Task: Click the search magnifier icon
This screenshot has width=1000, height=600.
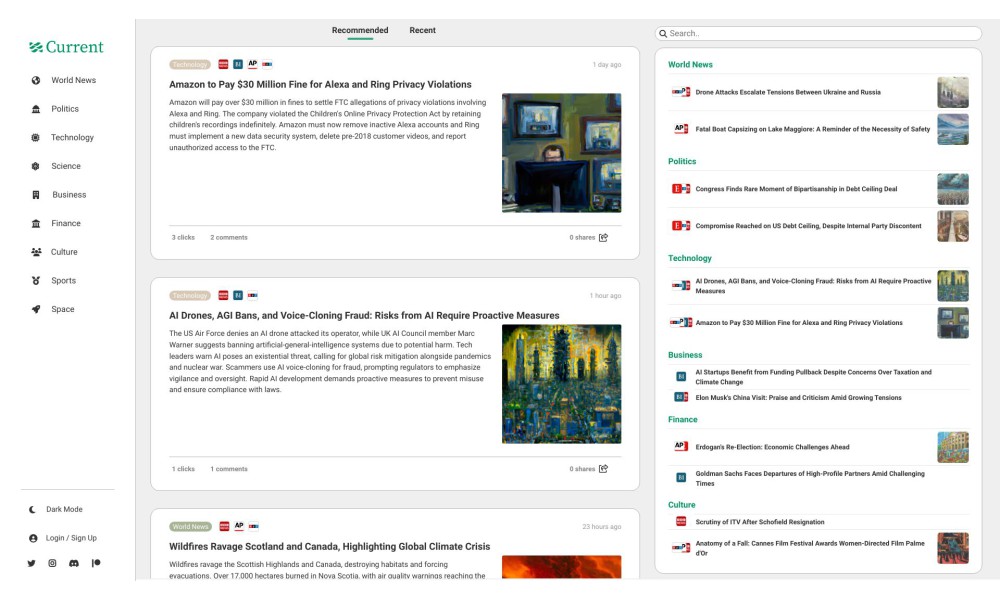Action: tap(663, 34)
